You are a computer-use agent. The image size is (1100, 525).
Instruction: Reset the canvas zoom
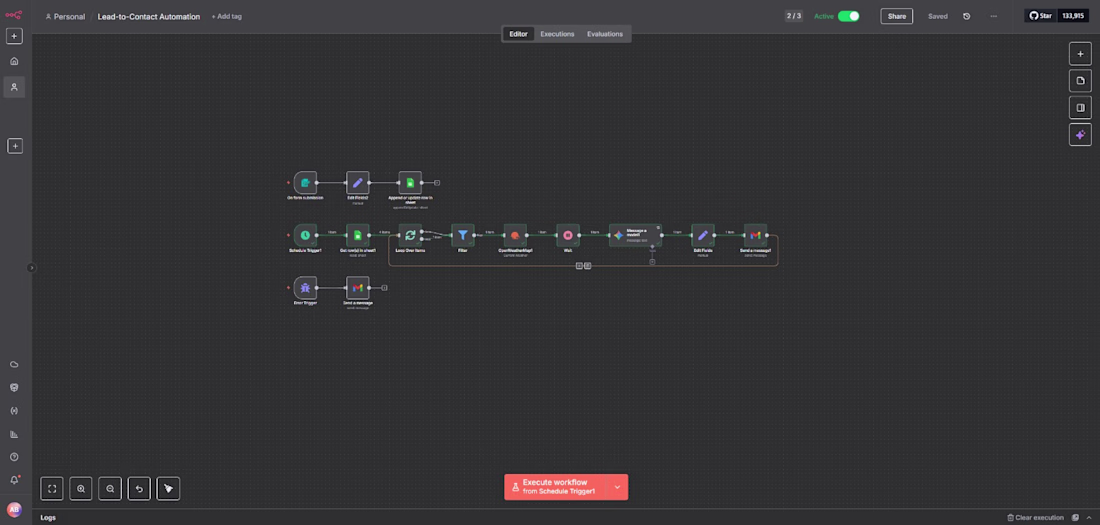[x=139, y=489]
